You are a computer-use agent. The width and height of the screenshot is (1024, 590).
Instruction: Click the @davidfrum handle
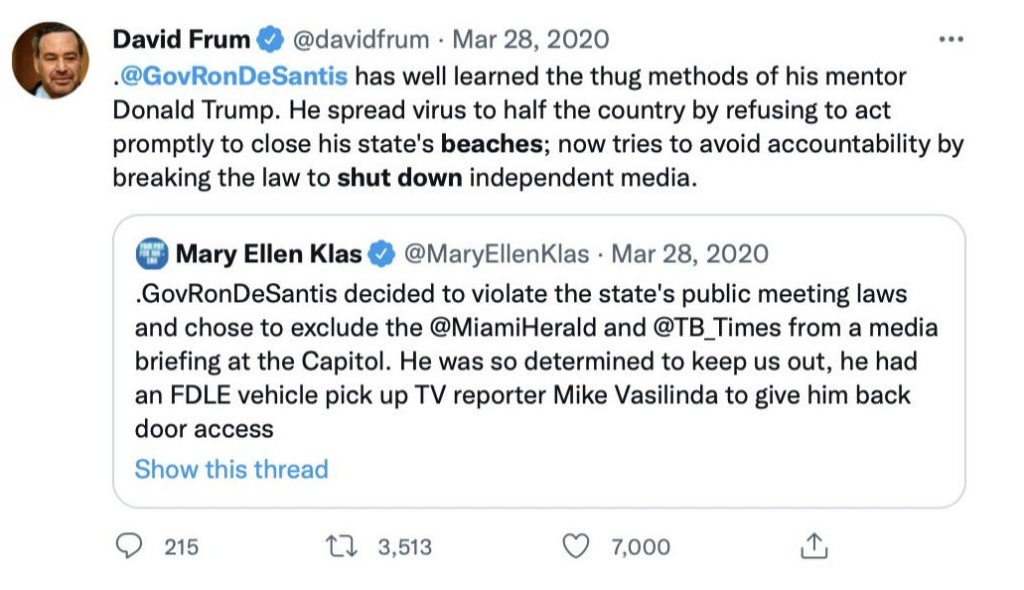[359, 40]
